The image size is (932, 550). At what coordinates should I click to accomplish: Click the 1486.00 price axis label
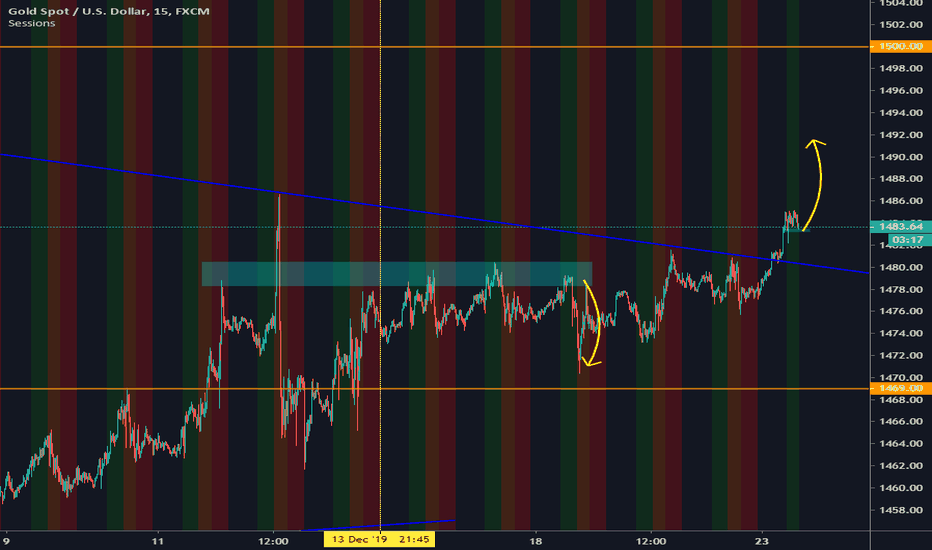(x=900, y=201)
